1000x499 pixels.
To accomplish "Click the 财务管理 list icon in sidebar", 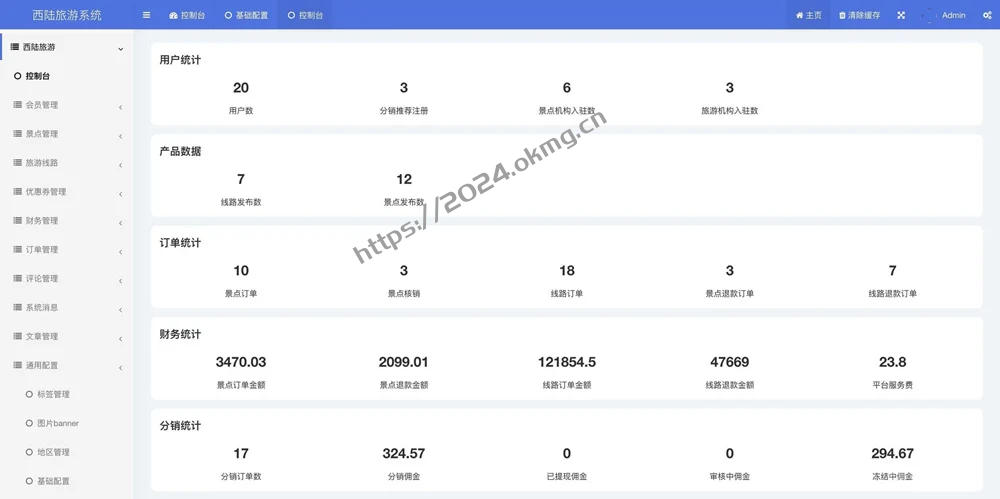I will pos(17,220).
